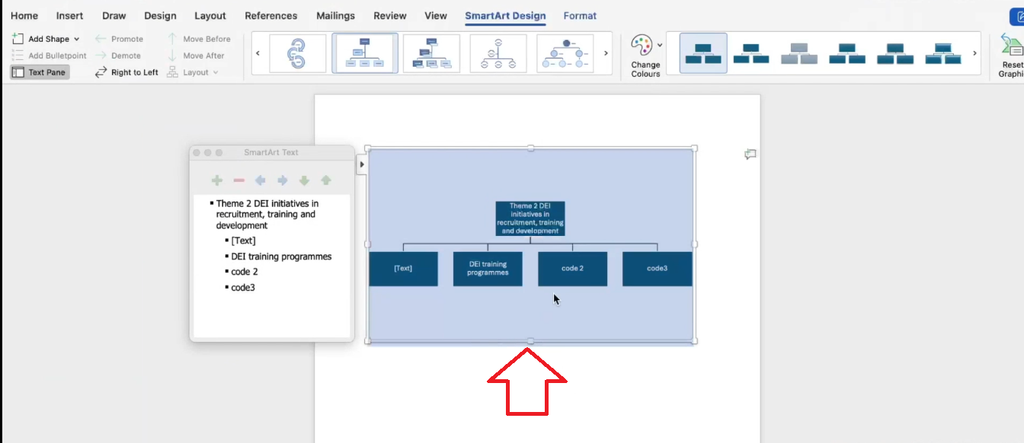The image size is (1024, 443).
Task: Select the Theme 2 DEI top box in chart
Action: [x=530, y=218]
